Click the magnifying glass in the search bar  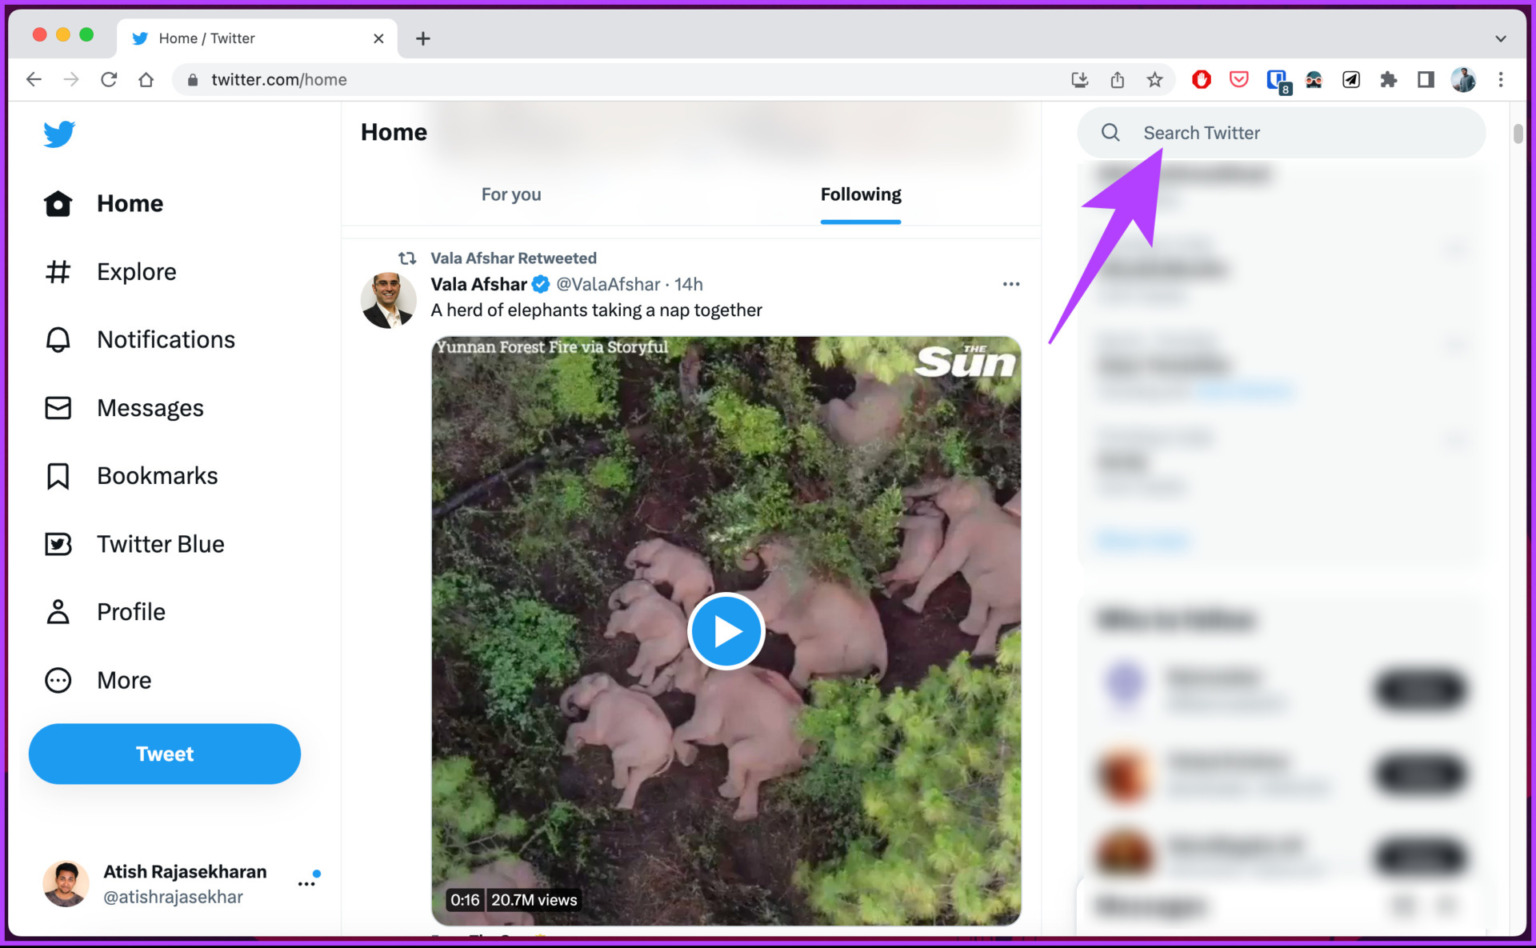click(x=1110, y=132)
